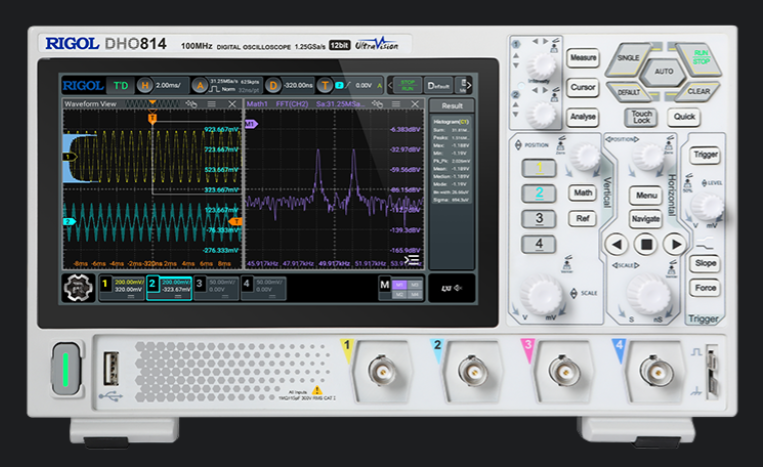
Task: Select the purple M1 marker on FFT
Action: point(251,124)
